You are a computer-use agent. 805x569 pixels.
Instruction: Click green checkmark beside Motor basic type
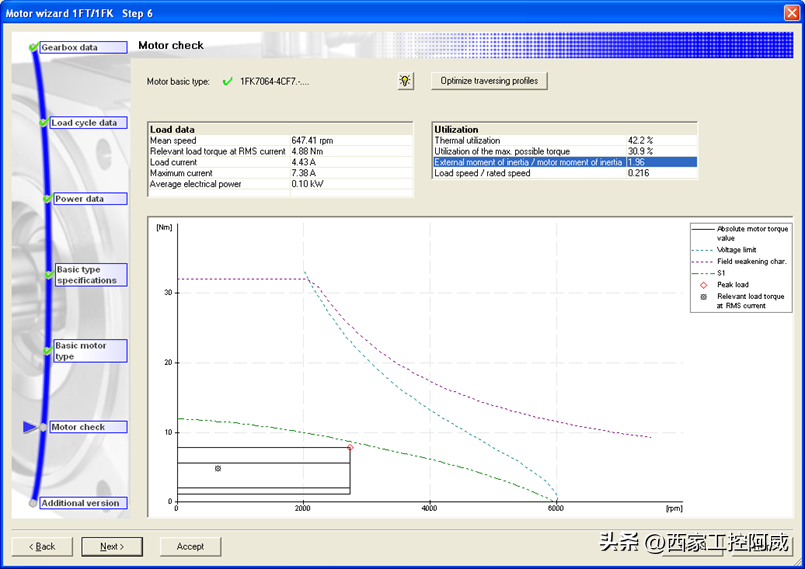pyautogui.click(x=227, y=81)
